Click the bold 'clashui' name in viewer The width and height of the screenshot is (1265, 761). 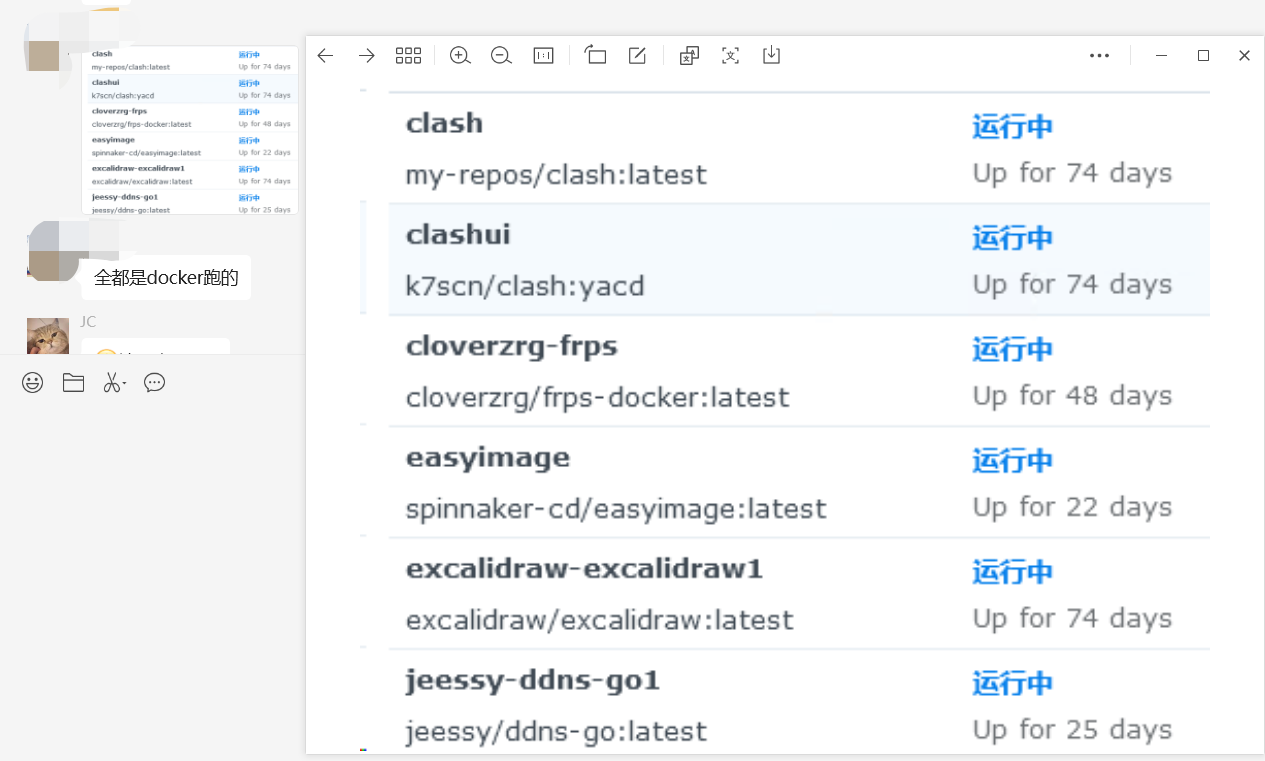click(458, 235)
